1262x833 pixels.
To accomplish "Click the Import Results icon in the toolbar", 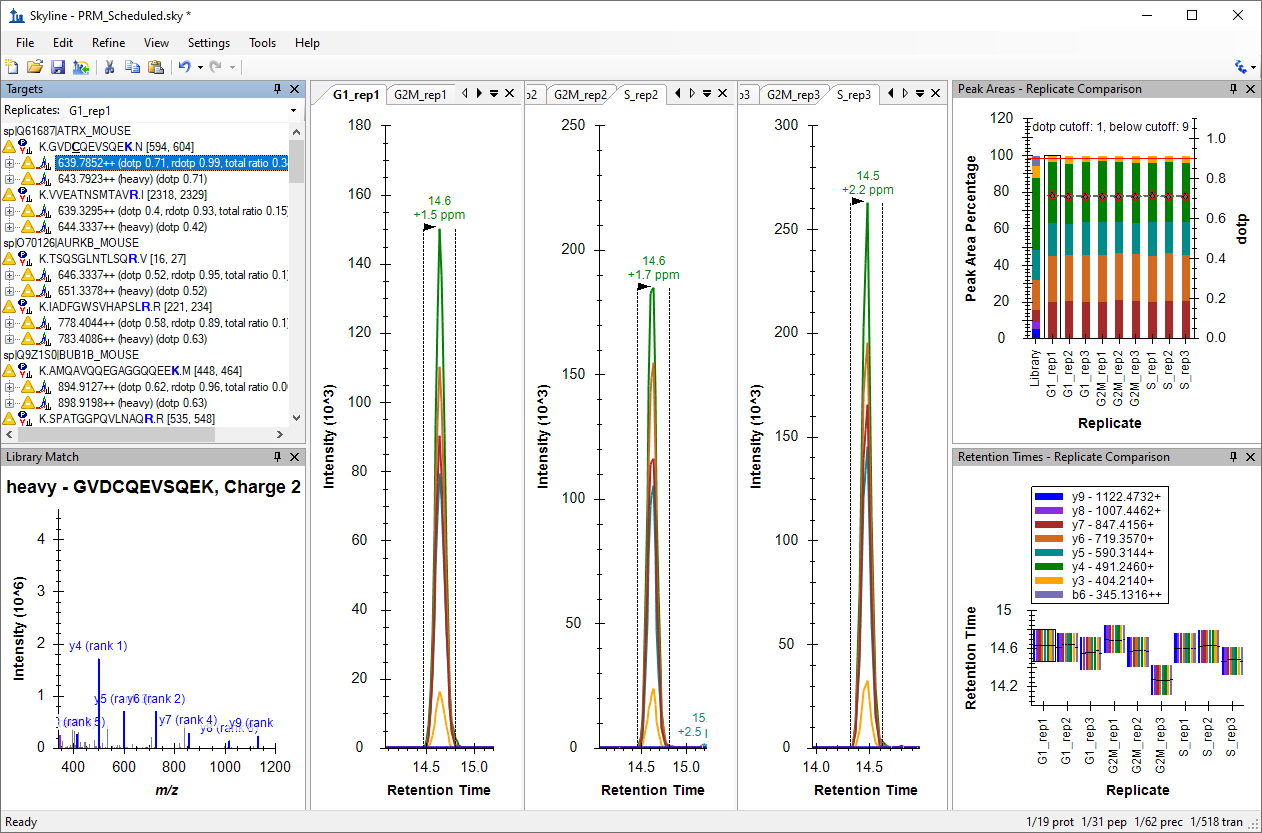I will [81, 67].
